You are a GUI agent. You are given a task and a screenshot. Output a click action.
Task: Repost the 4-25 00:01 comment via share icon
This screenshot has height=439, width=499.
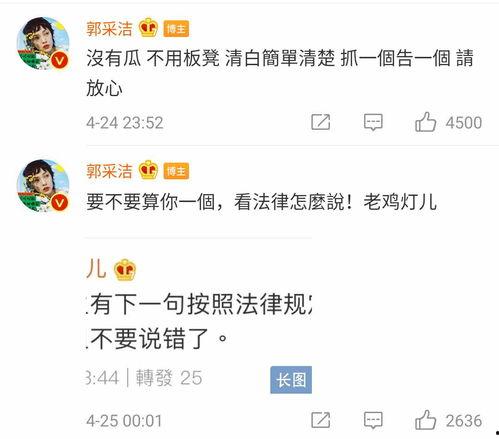click(x=321, y=420)
